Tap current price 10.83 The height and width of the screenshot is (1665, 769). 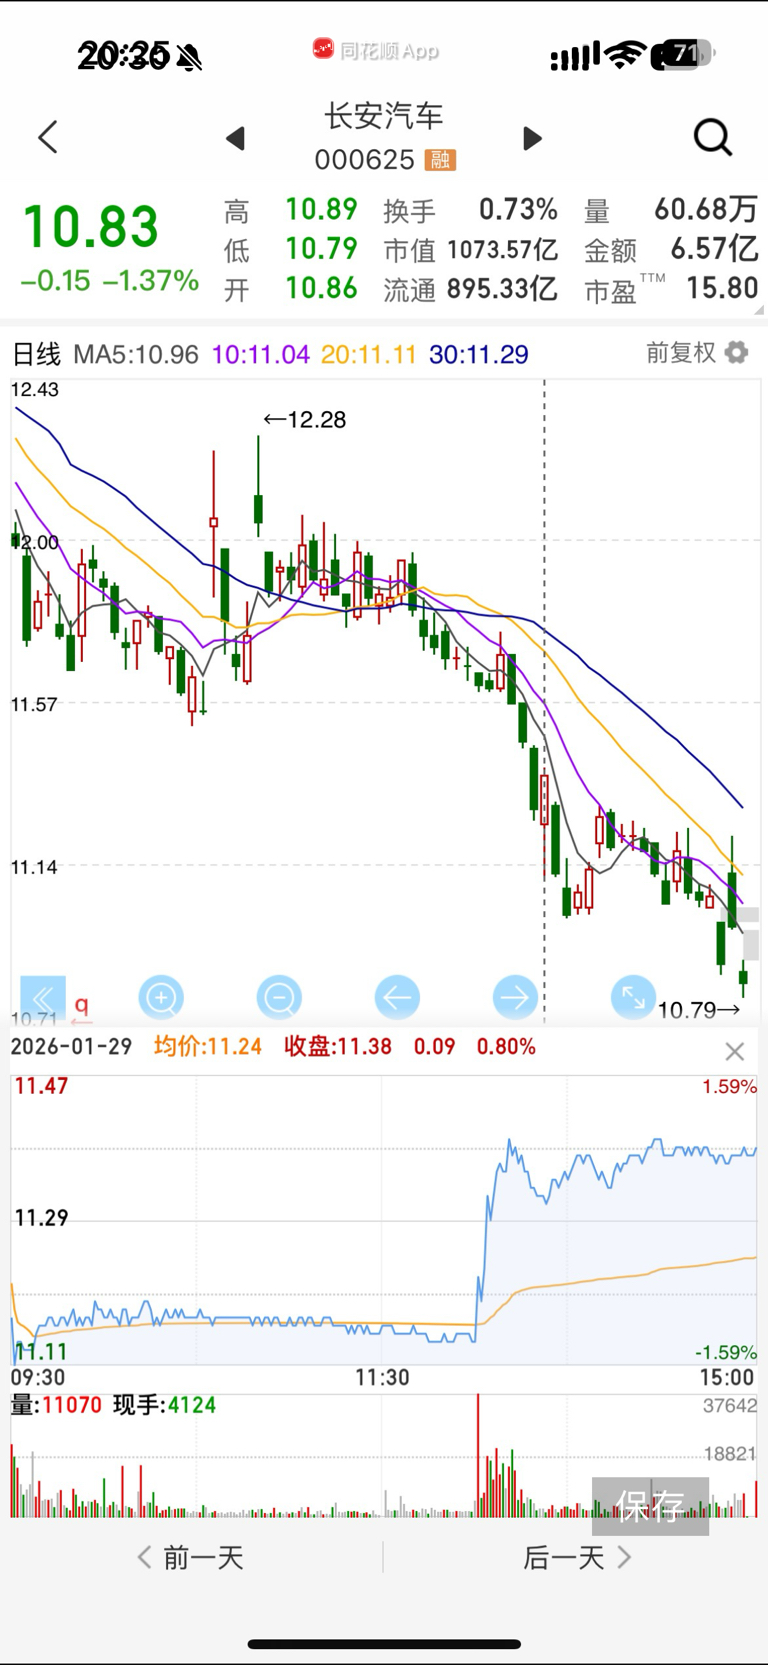point(90,227)
